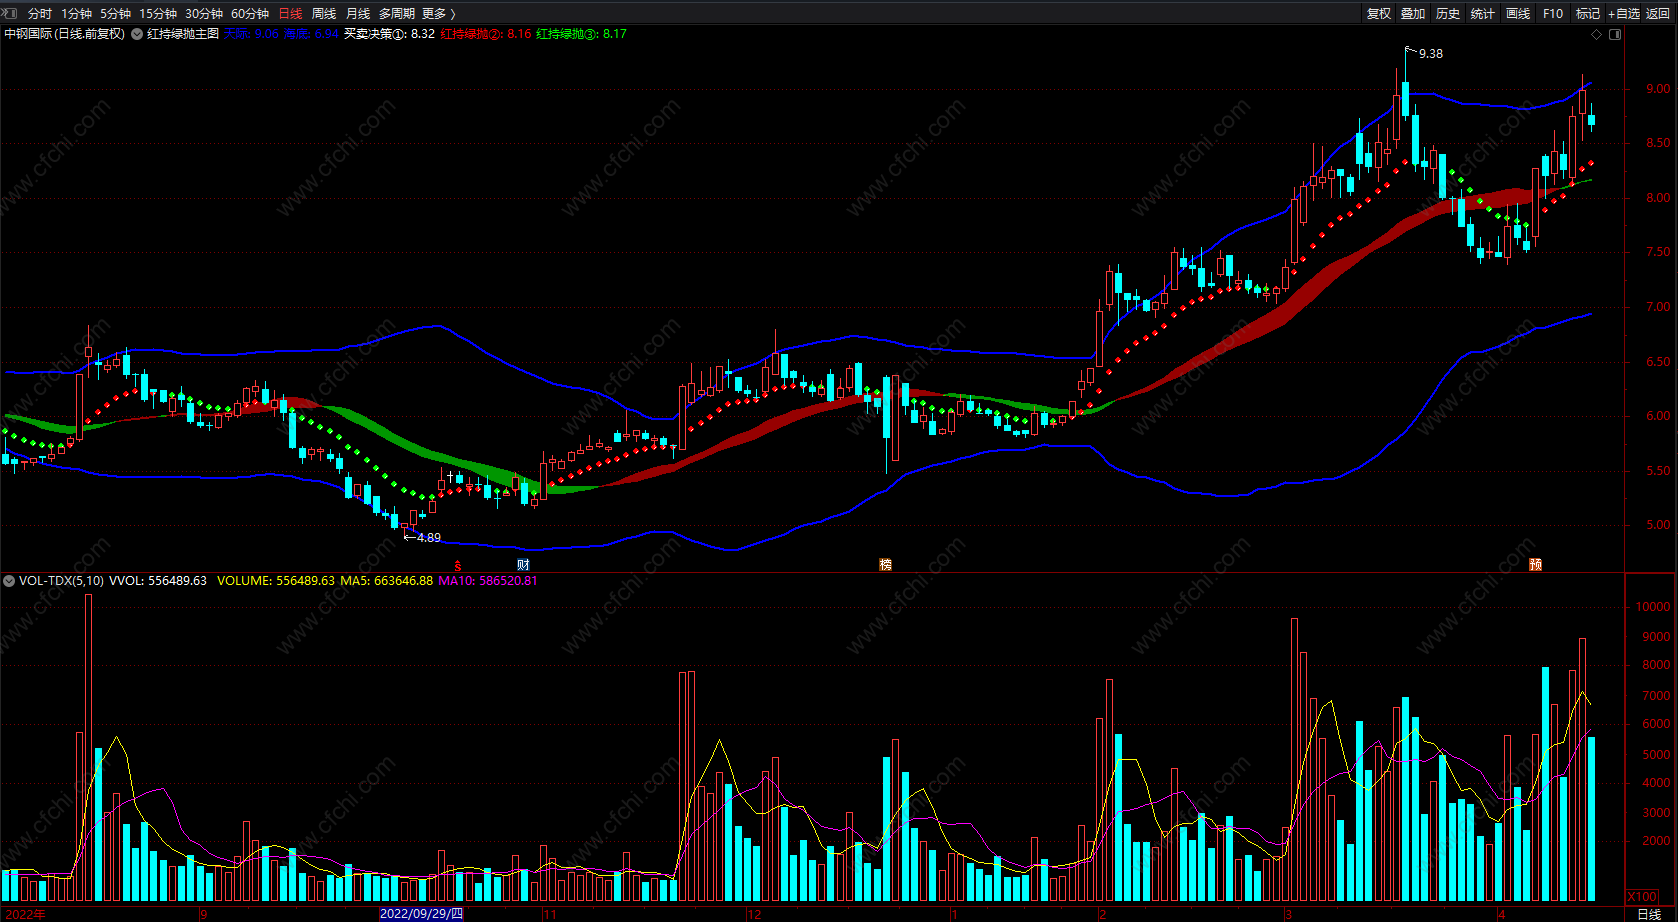Click the 买卖决策①: 8.32 value
The width and height of the screenshot is (1678, 922).
(x=389, y=34)
